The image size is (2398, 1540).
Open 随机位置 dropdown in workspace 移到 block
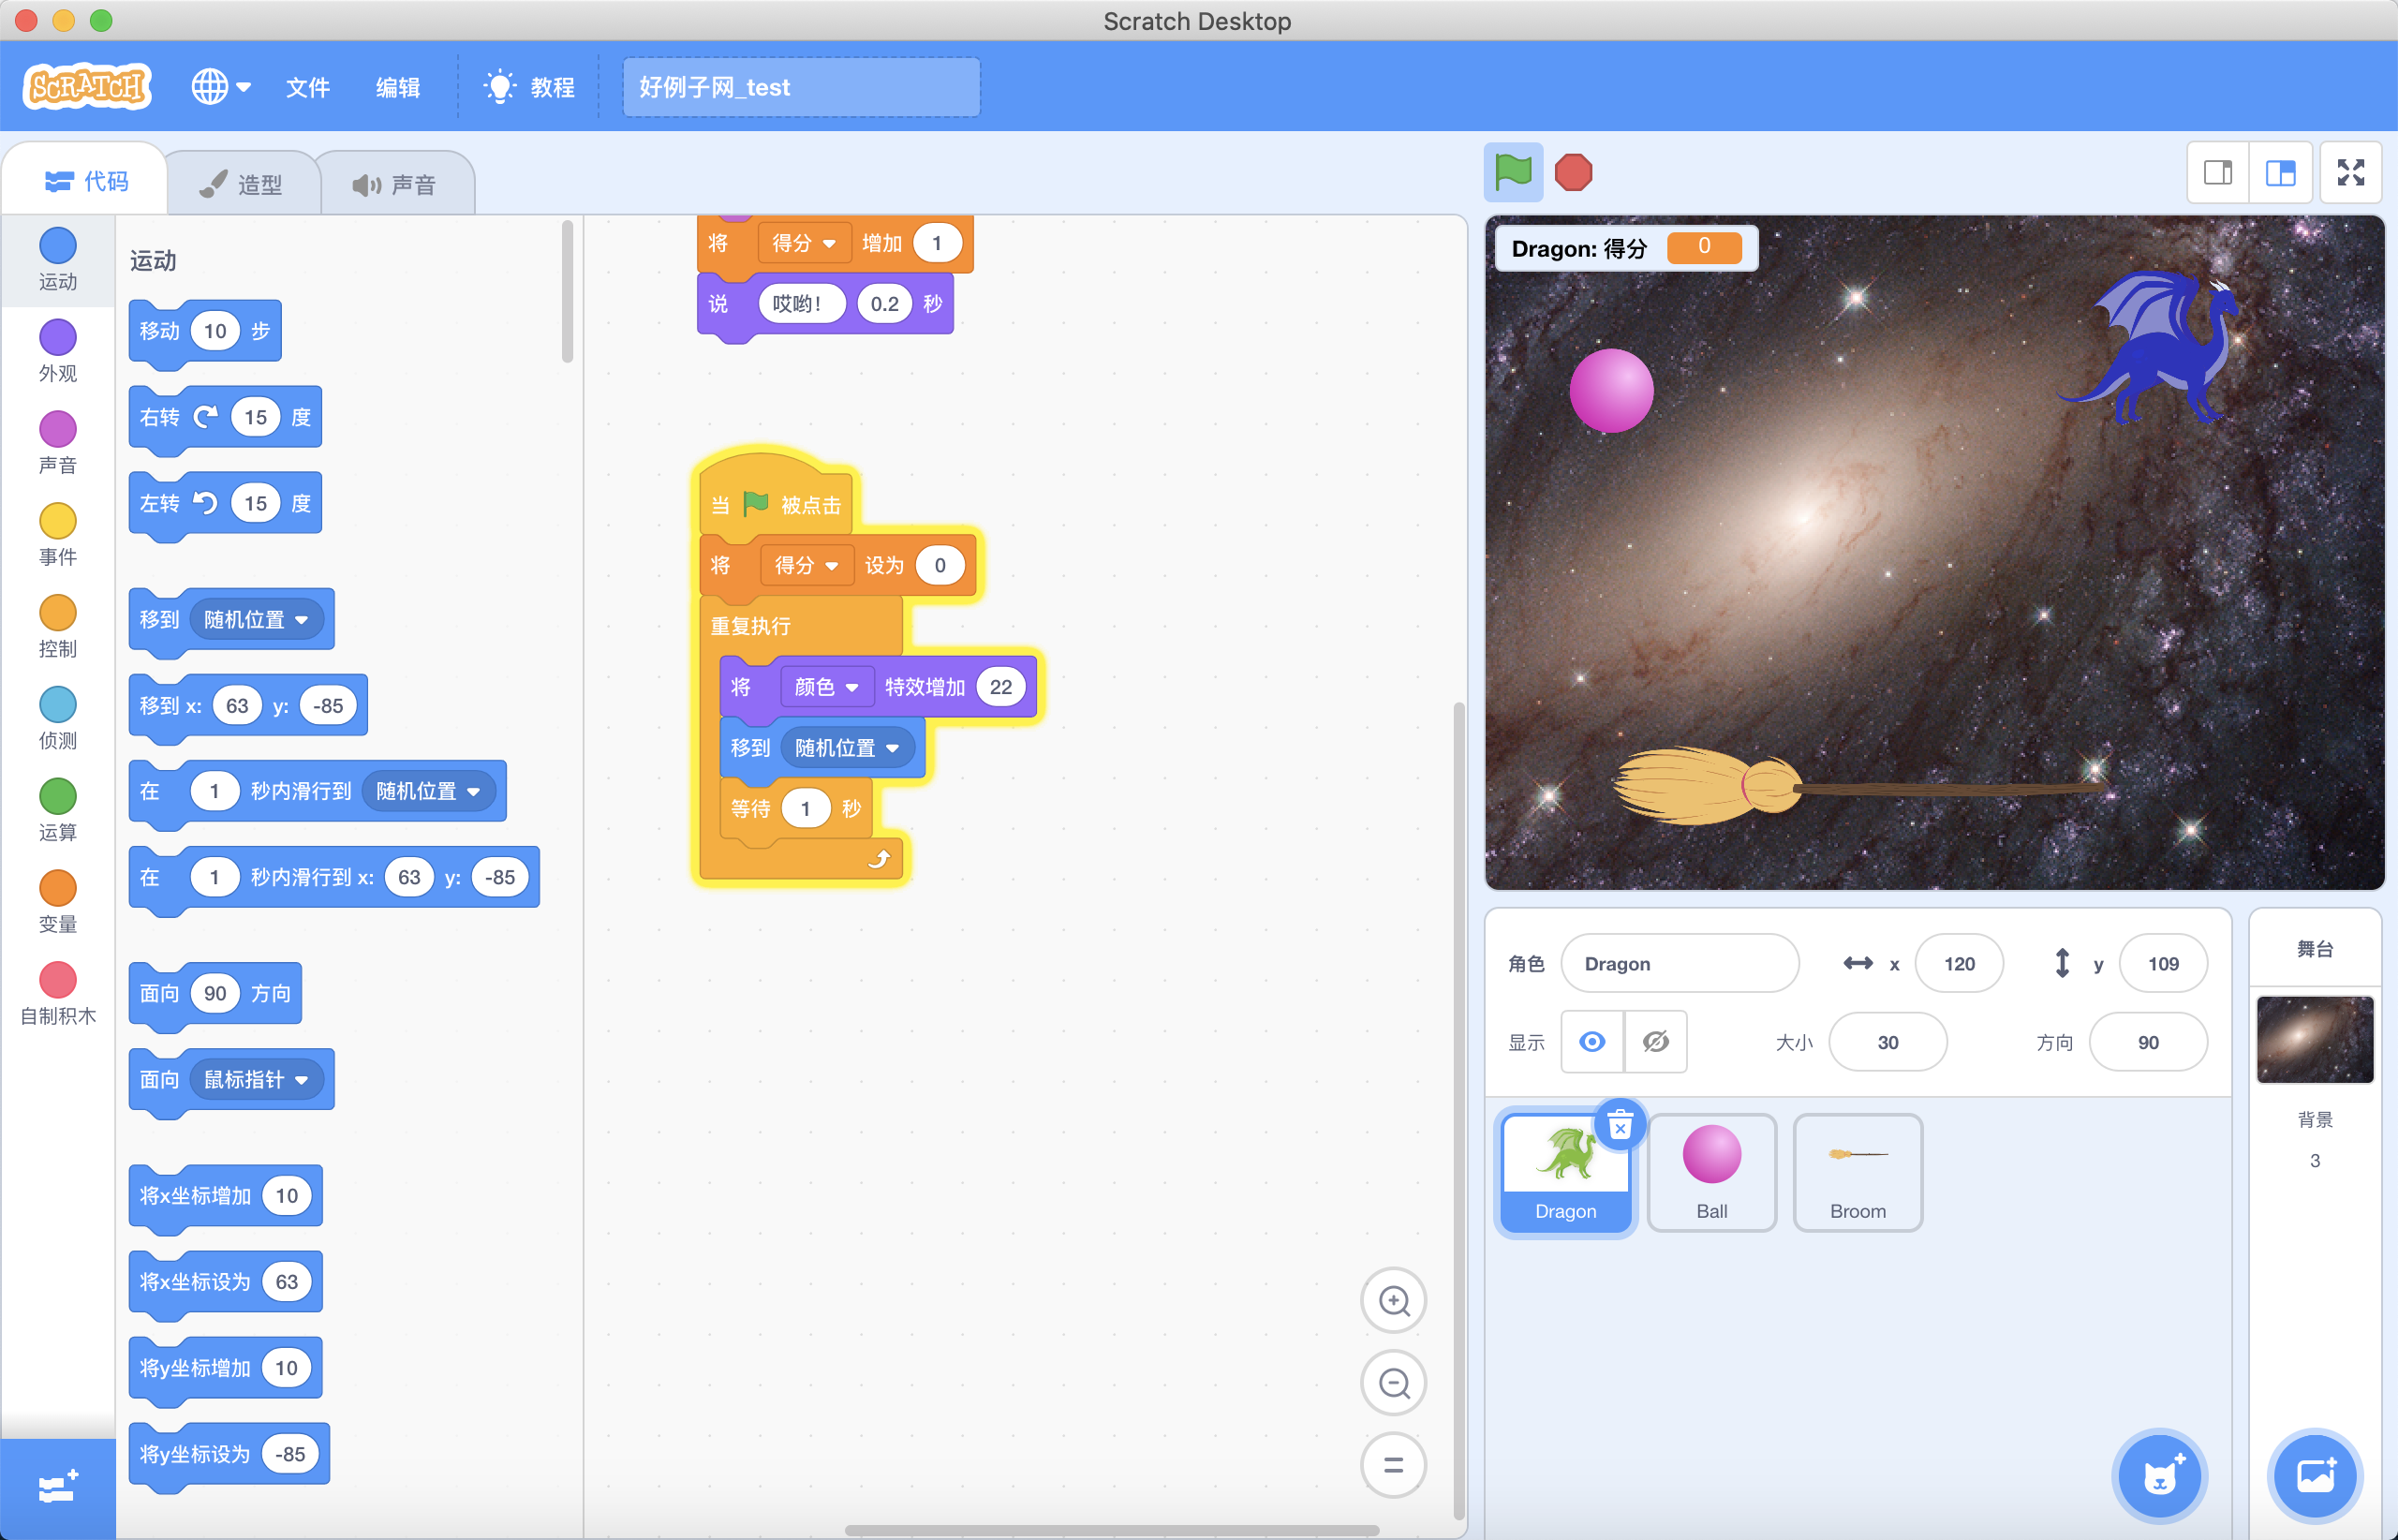(x=847, y=748)
